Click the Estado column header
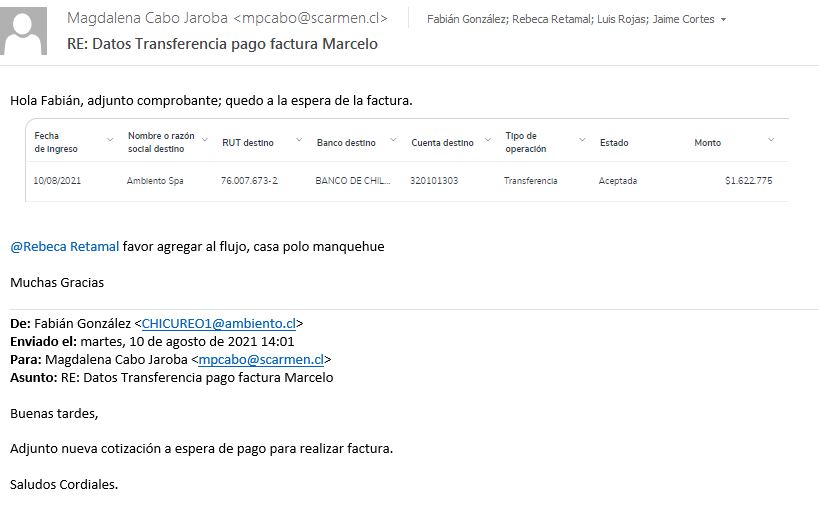The width and height of the screenshot is (819, 517). click(x=614, y=143)
